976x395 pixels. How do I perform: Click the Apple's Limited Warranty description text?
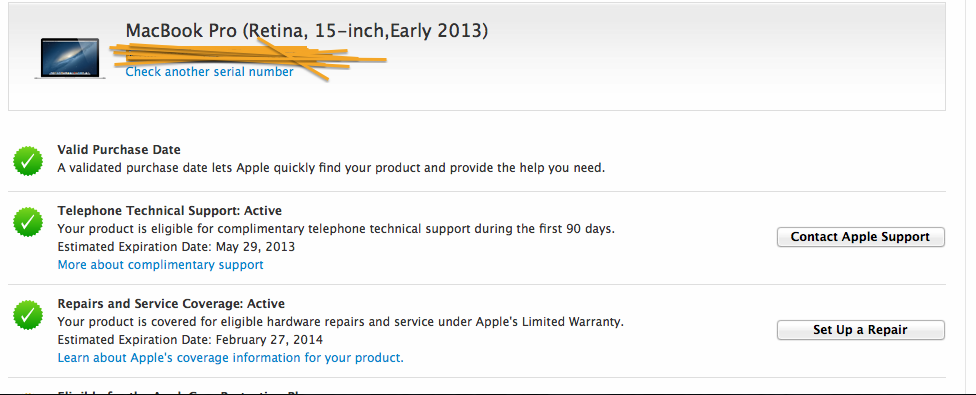pos(340,322)
